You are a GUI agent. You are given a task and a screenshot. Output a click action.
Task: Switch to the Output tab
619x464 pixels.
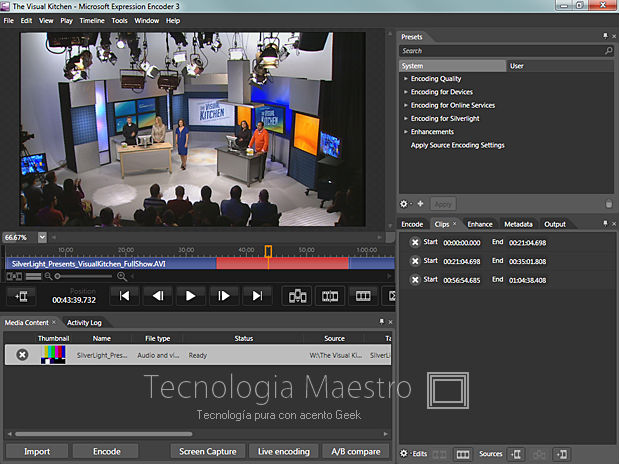coord(555,224)
